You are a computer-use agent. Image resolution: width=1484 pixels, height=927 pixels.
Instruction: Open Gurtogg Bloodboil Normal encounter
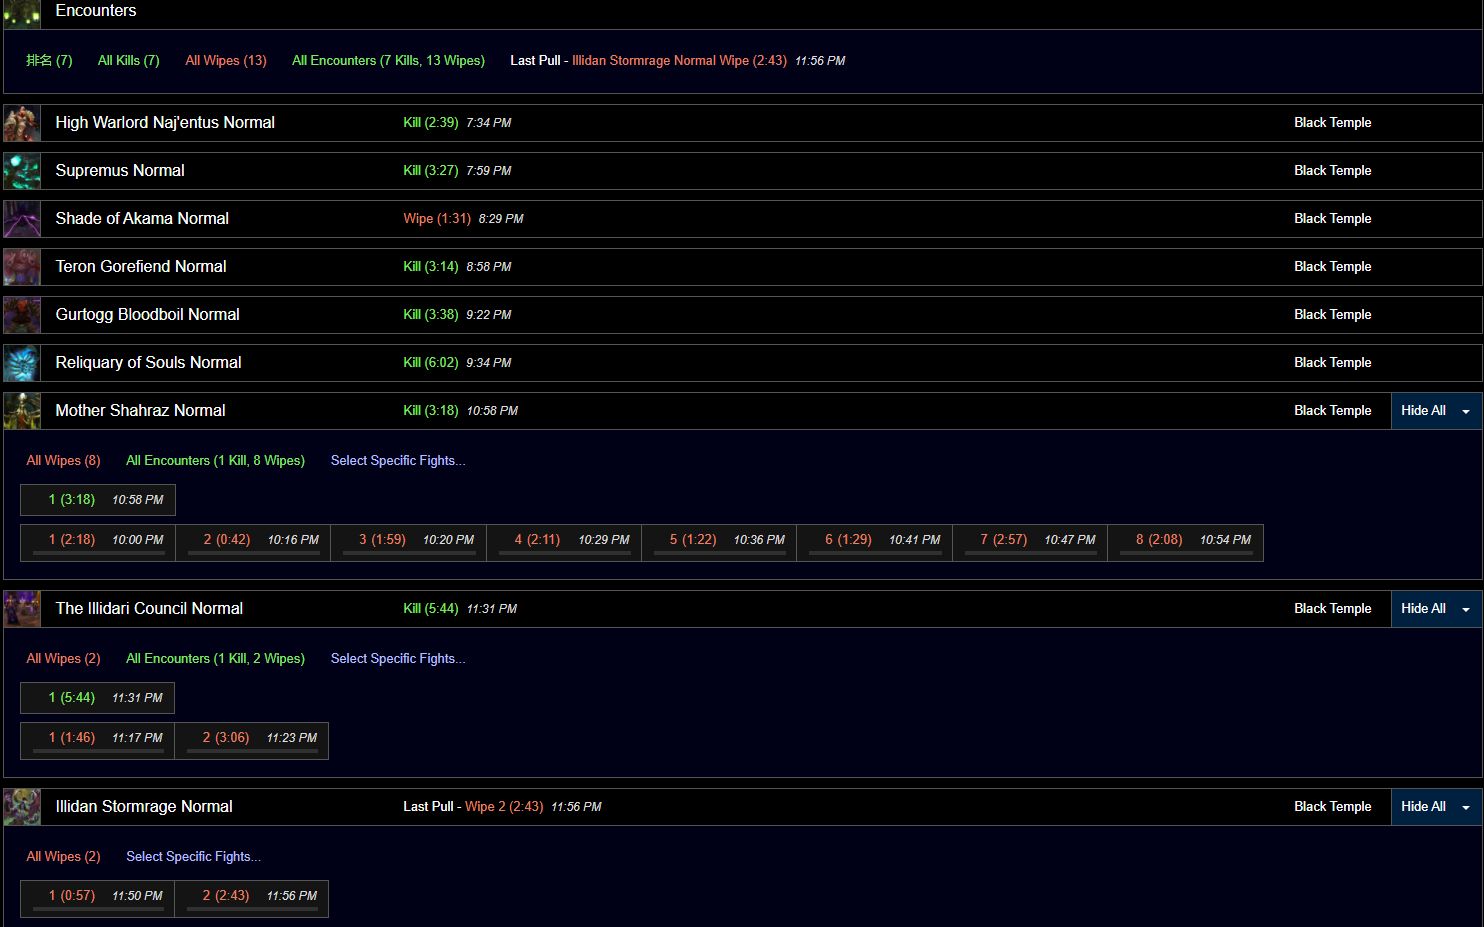[x=148, y=314]
